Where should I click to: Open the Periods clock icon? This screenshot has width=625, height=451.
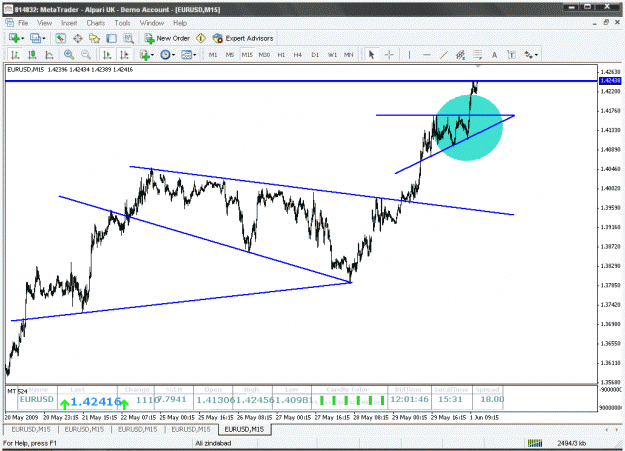pyautogui.click(x=165, y=55)
